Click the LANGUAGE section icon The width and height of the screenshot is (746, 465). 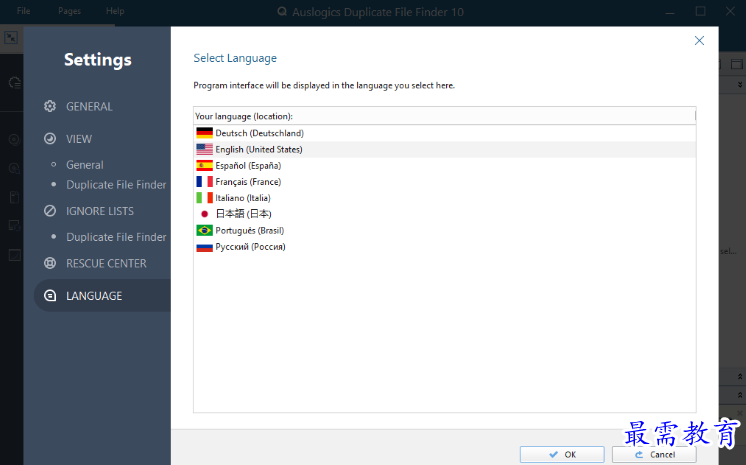click(50, 296)
